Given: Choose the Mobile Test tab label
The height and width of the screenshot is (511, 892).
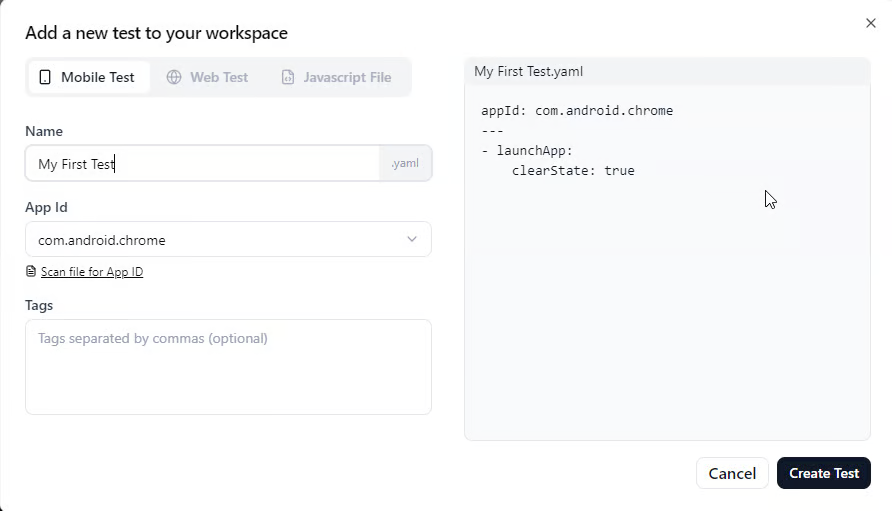Looking at the screenshot, I should click(97, 77).
